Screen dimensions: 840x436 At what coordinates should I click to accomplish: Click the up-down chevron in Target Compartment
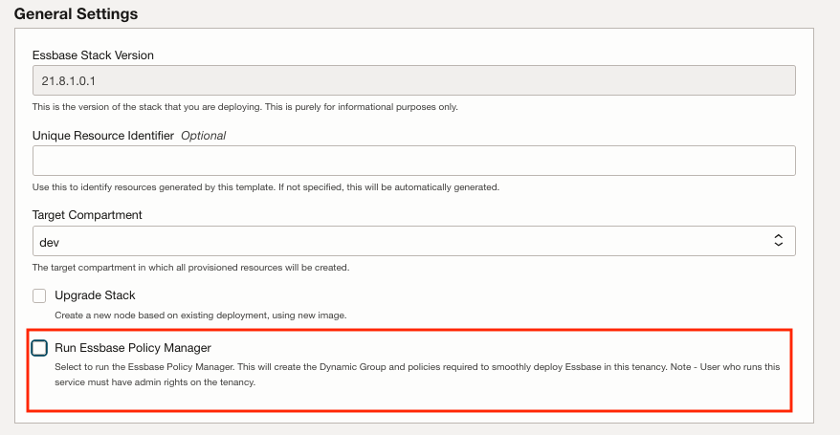tap(779, 241)
